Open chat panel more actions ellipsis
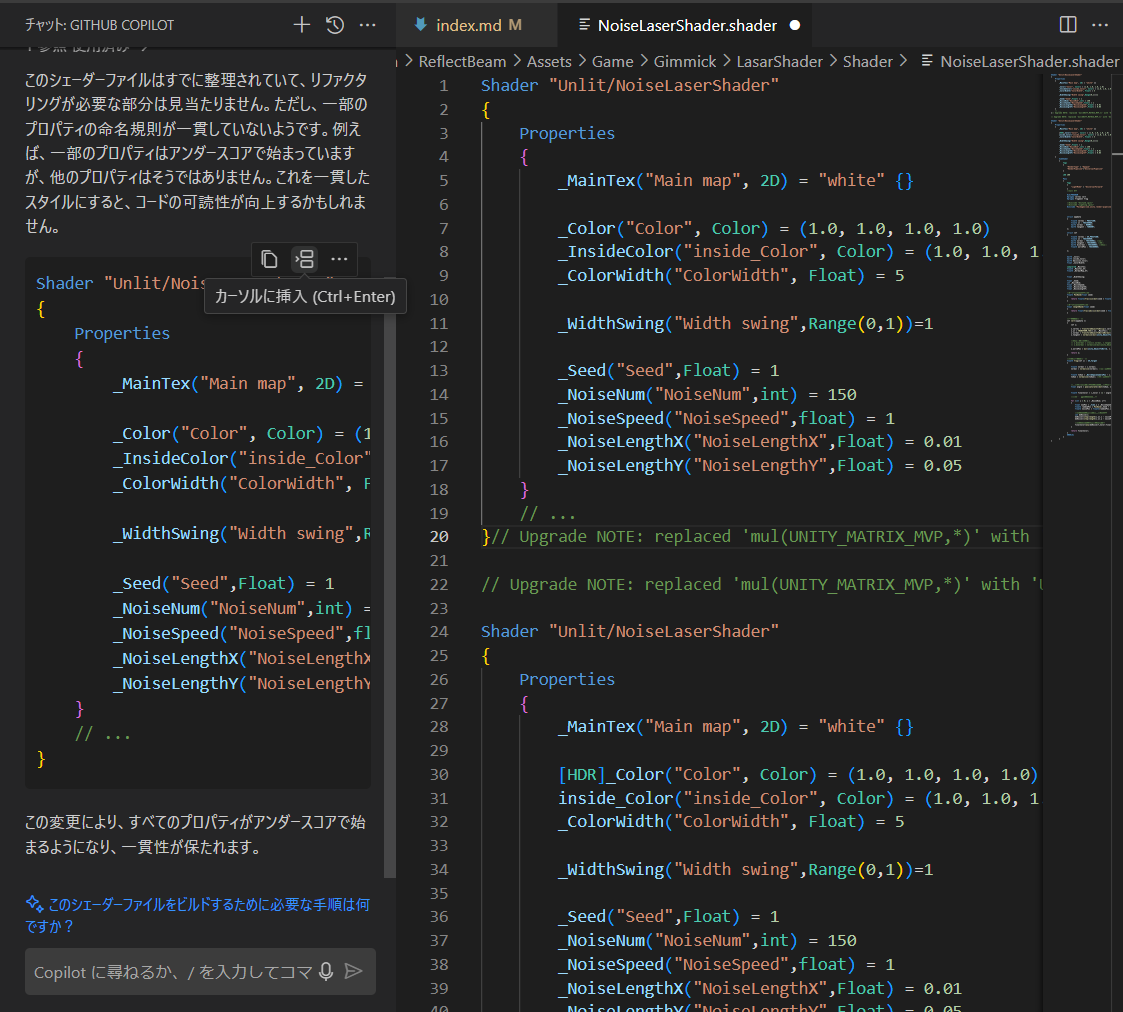Viewport: 1123px width, 1012px height. click(x=368, y=25)
